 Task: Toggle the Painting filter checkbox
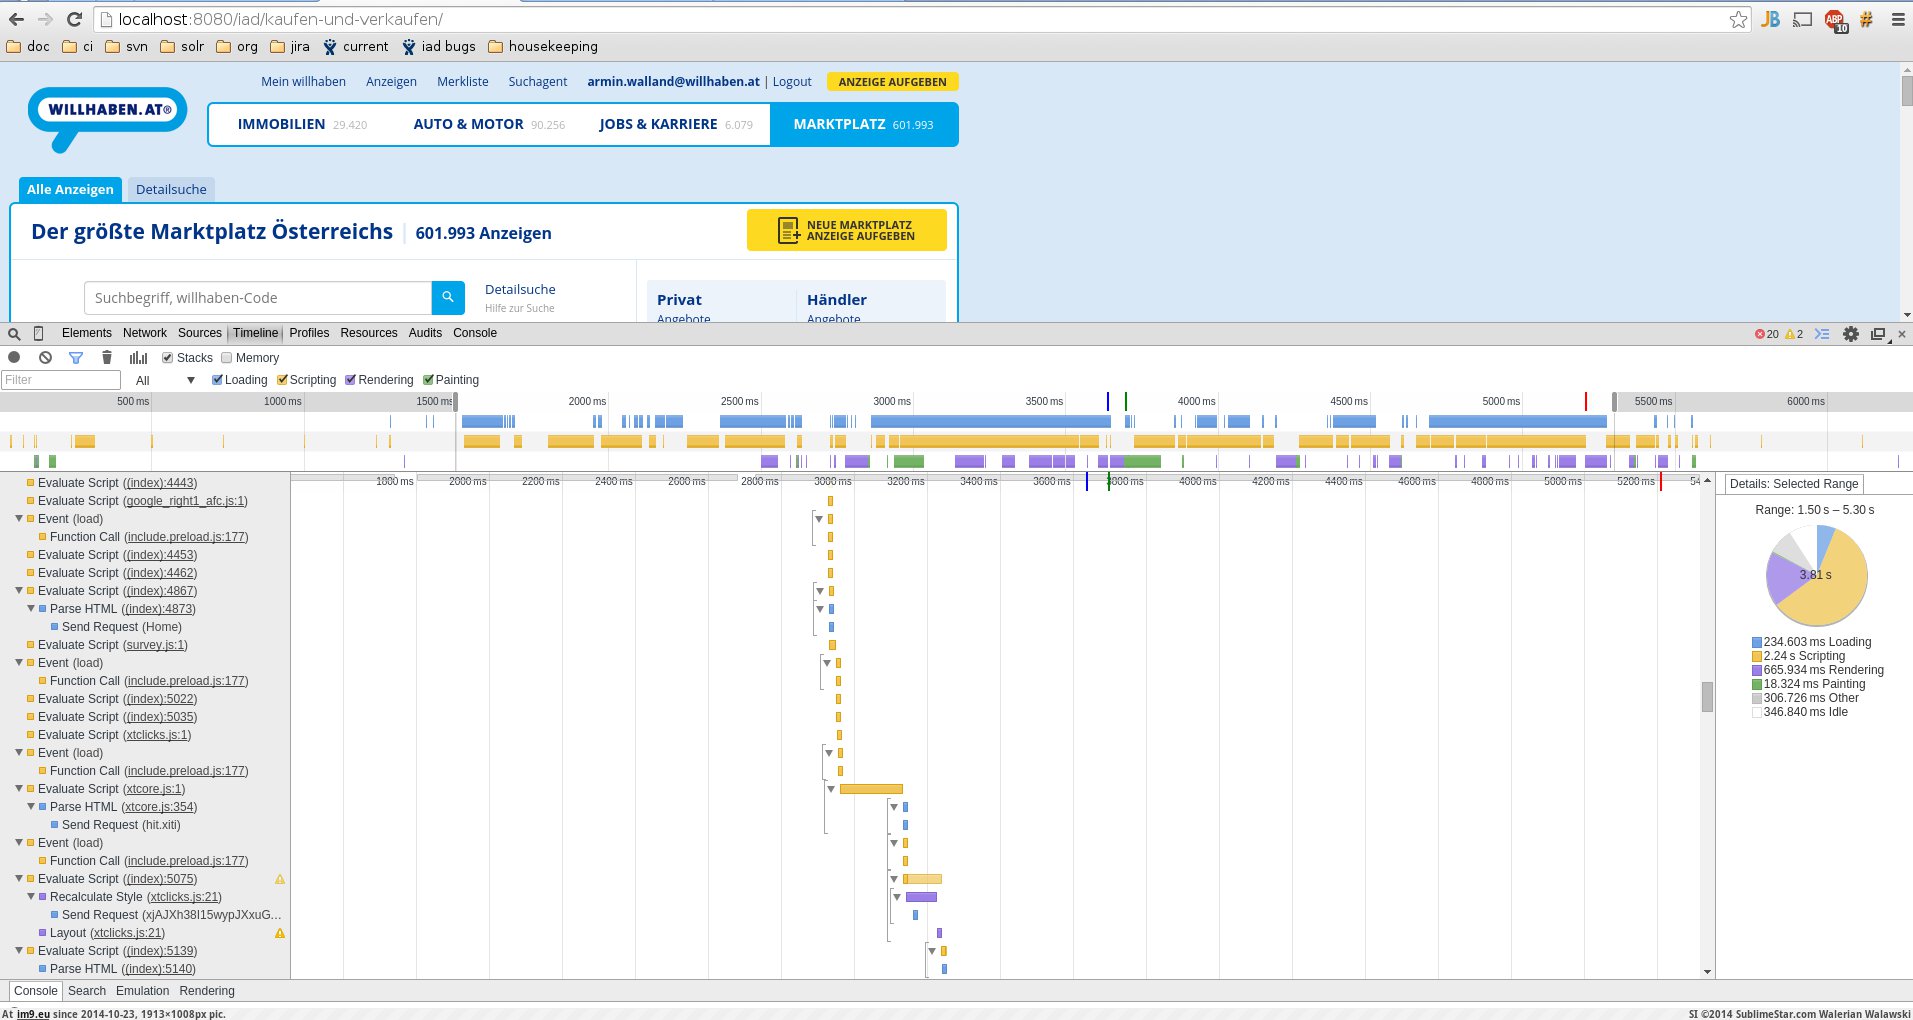(428, 380)
